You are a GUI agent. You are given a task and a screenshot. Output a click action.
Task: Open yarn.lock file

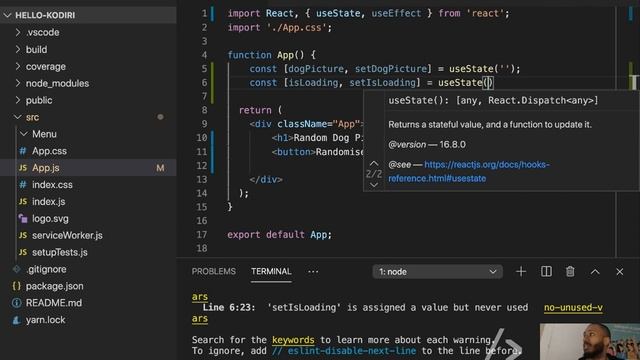pyautogui.click(x=45, y=320)
